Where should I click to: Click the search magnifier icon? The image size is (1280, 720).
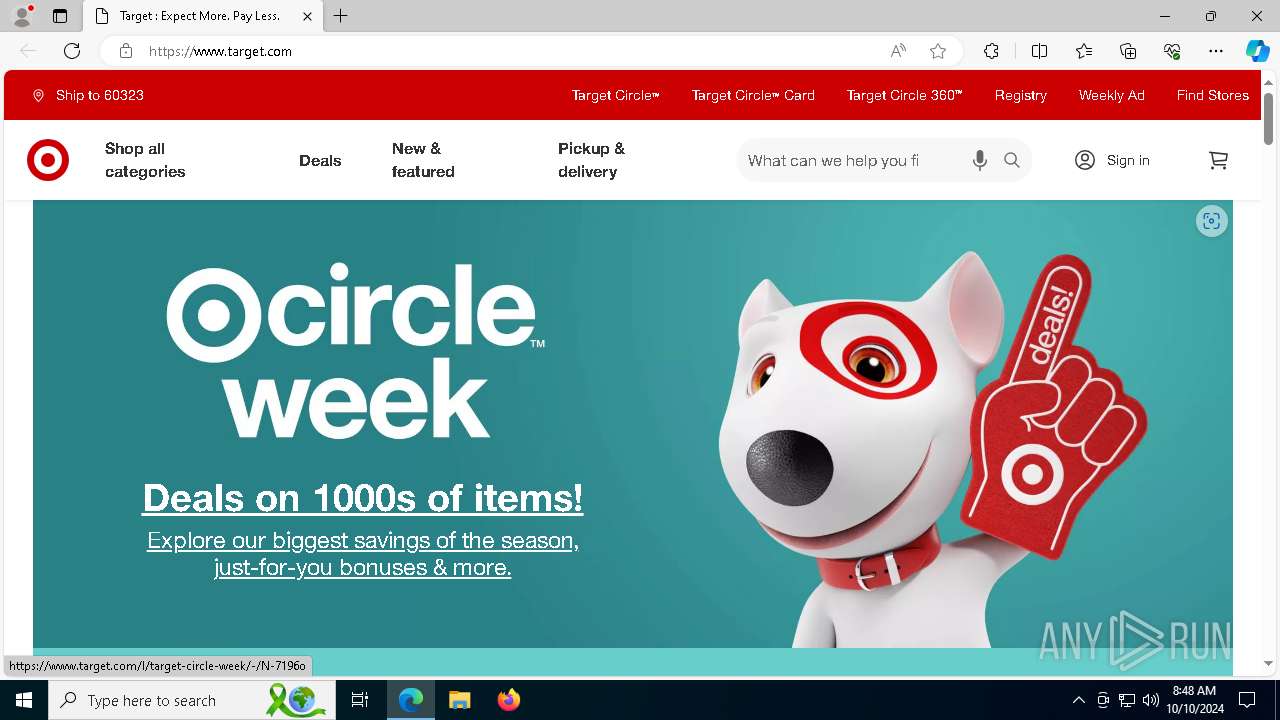pos(1012,160)
